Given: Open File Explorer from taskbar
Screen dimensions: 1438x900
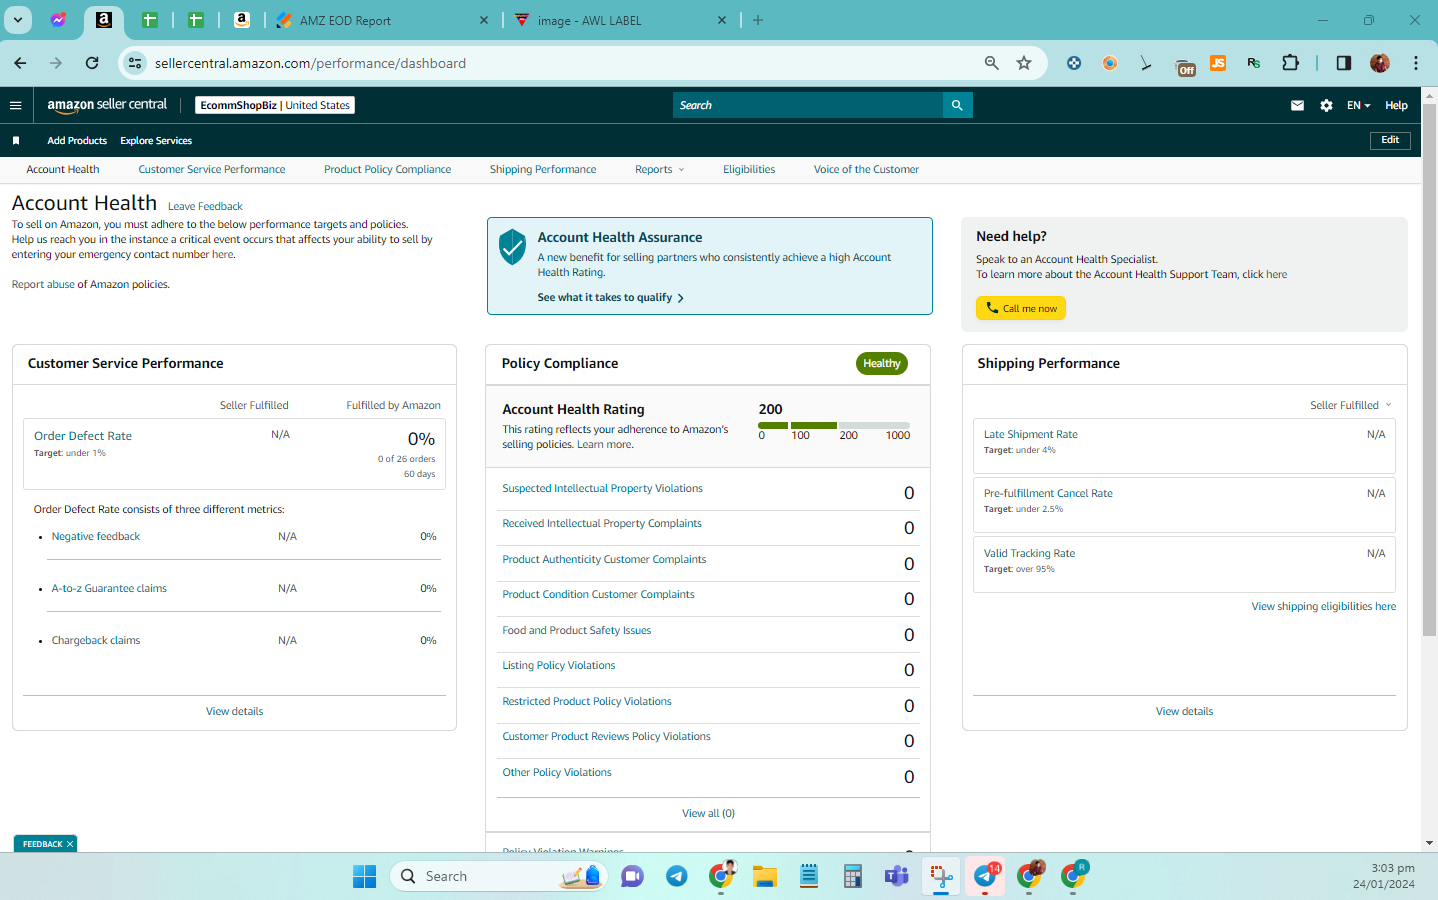Looking at the screenshot, I should click(x=765, y=876).
